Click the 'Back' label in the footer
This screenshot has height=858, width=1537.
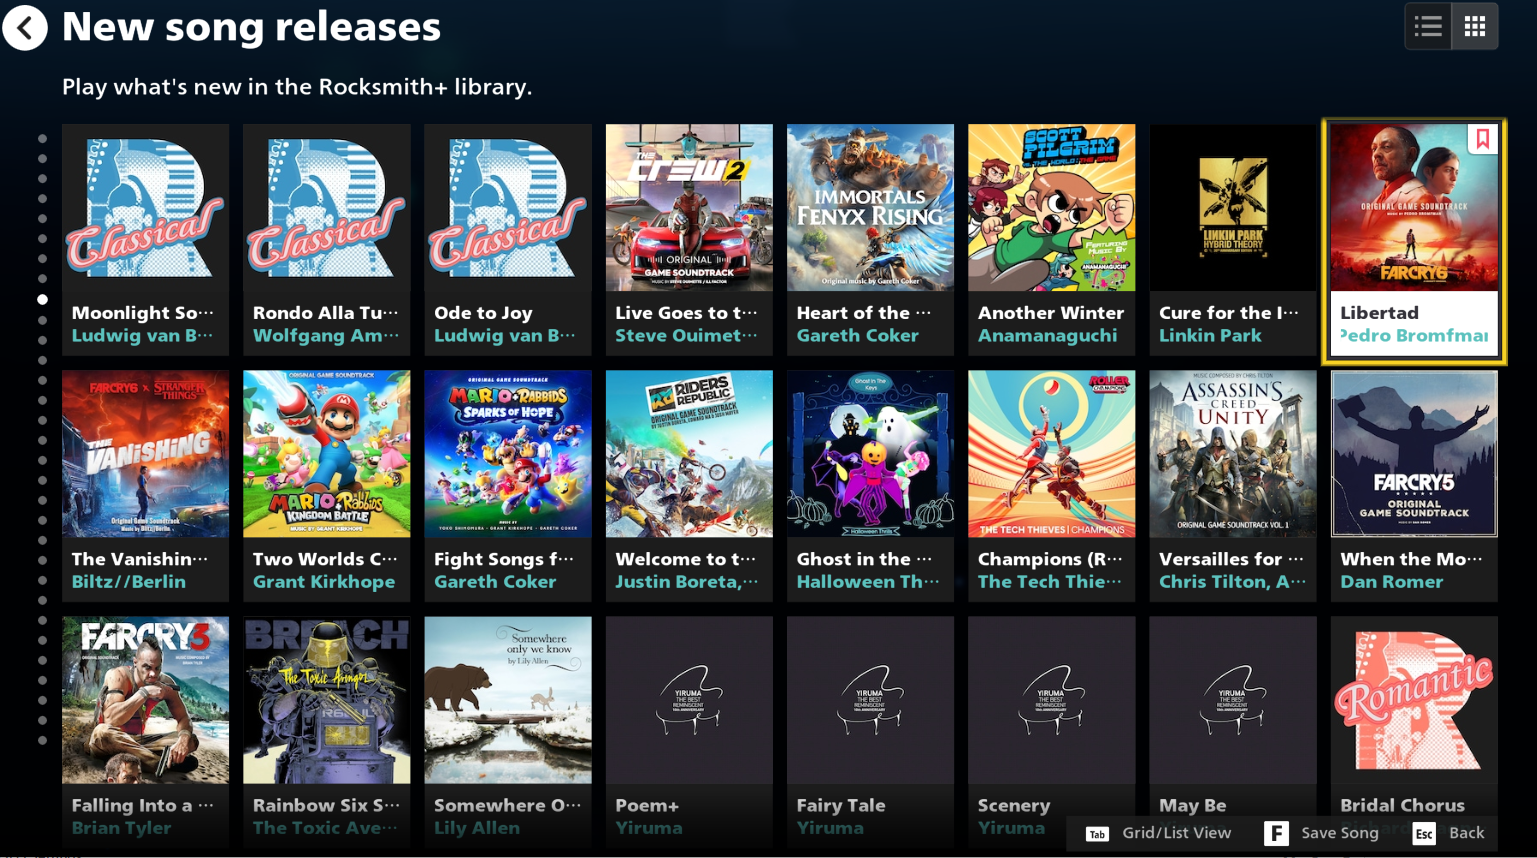(1467, 833)
